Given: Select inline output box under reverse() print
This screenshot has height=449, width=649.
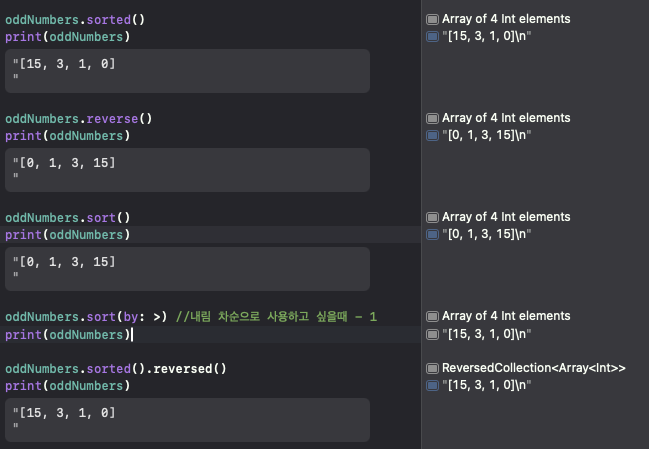Looking at the screenshot, I should pos(187,170).
